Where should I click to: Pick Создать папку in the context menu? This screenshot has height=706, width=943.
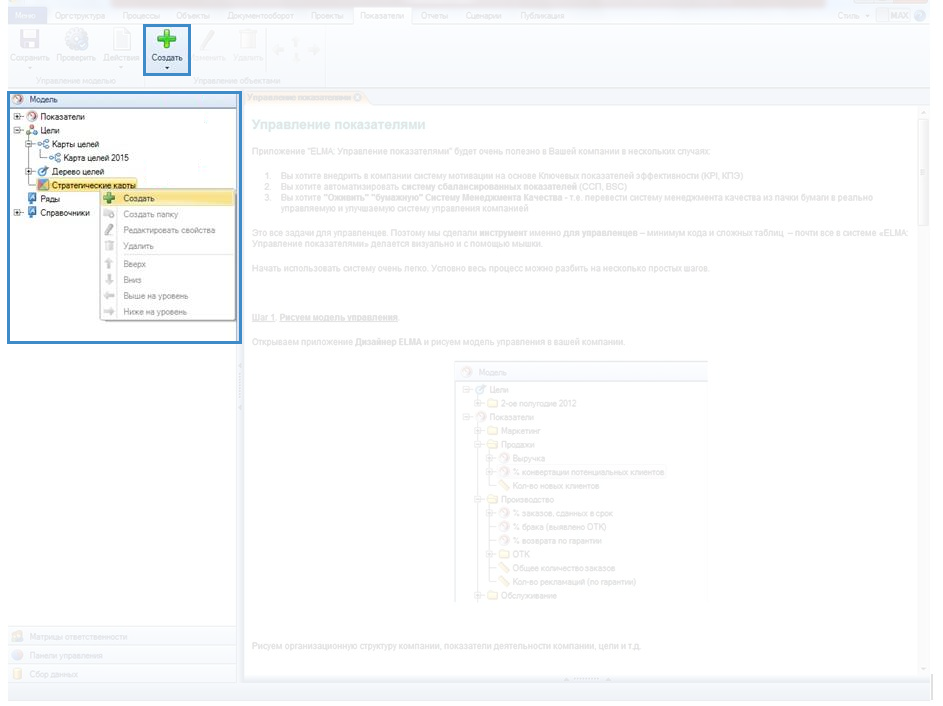151,215
